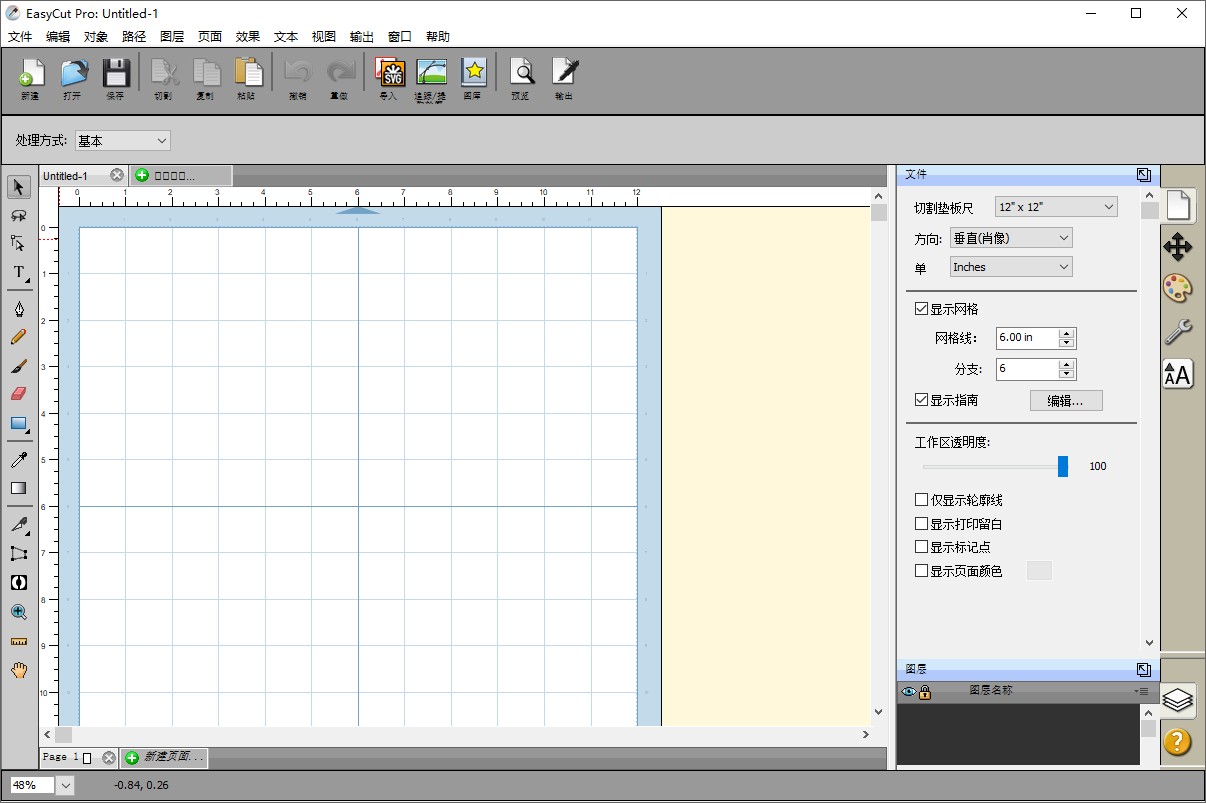Close the Untitled-1 tab
Screen dimensions: 1206x803
coord(117,175)
